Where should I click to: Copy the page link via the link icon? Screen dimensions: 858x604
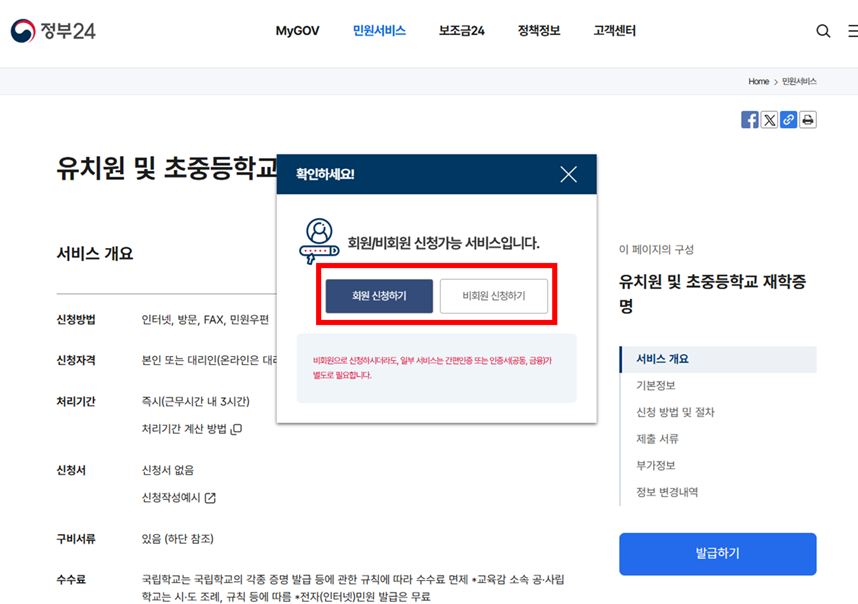click(790, 119)
